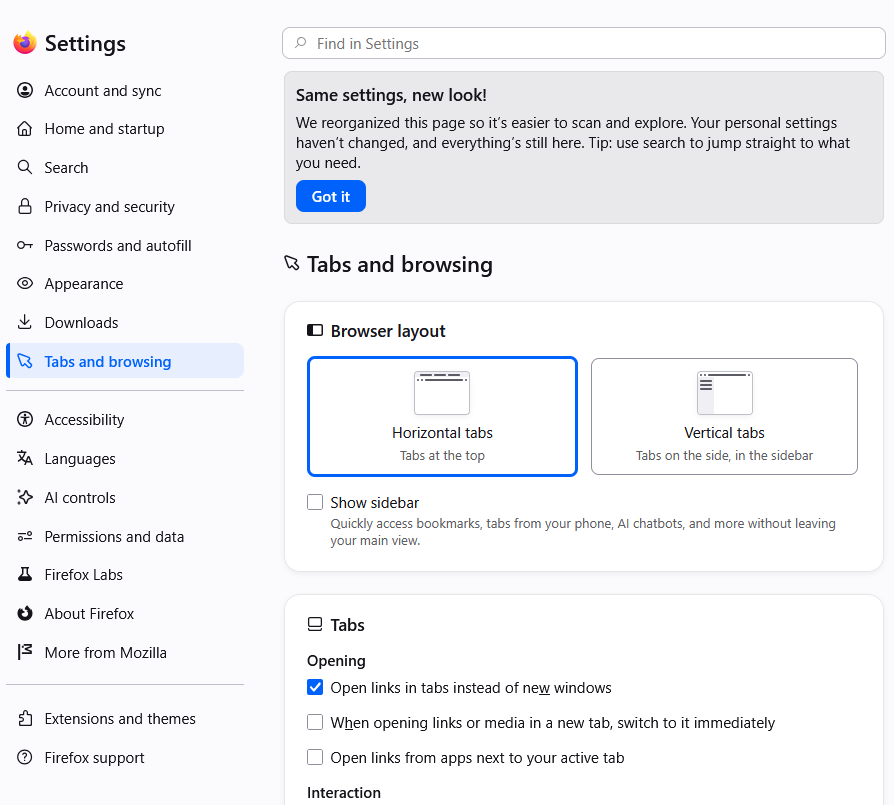The width and height of the screenshot is (894, 805).
Task: Check switch to new tab immediately option
Action: coord(315,722)
